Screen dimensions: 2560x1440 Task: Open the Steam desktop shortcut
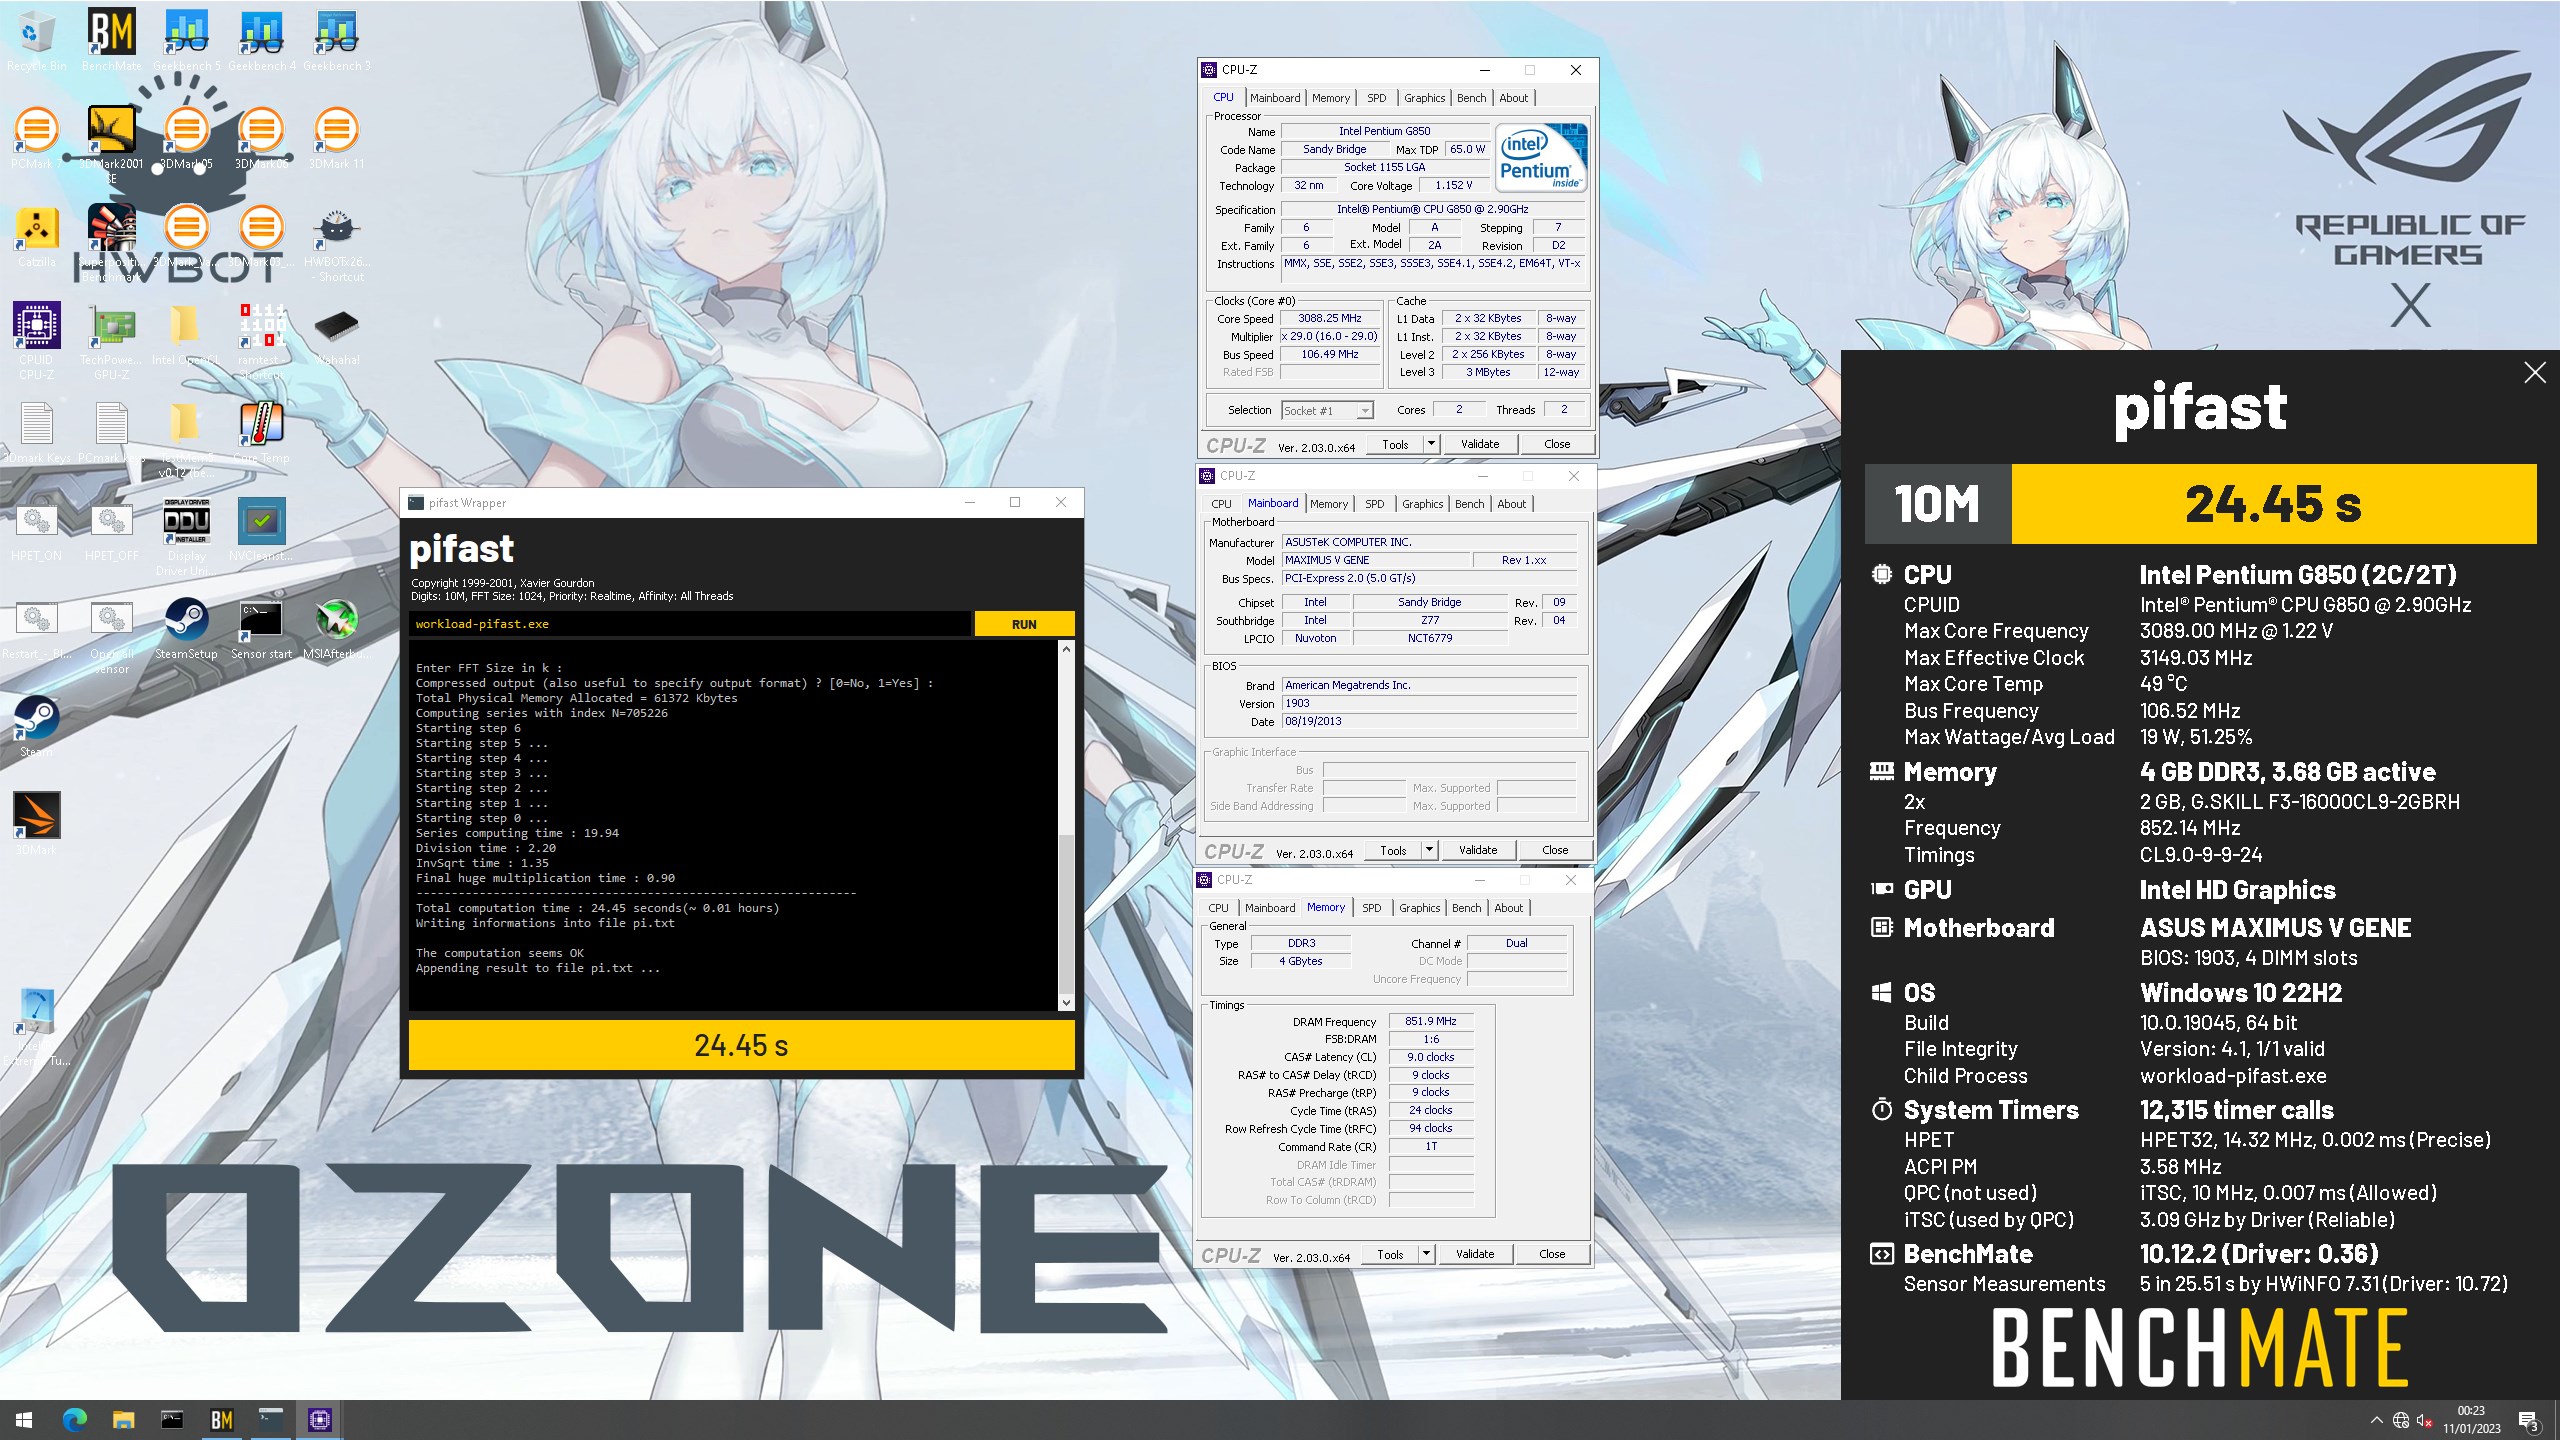pos(36,726)
